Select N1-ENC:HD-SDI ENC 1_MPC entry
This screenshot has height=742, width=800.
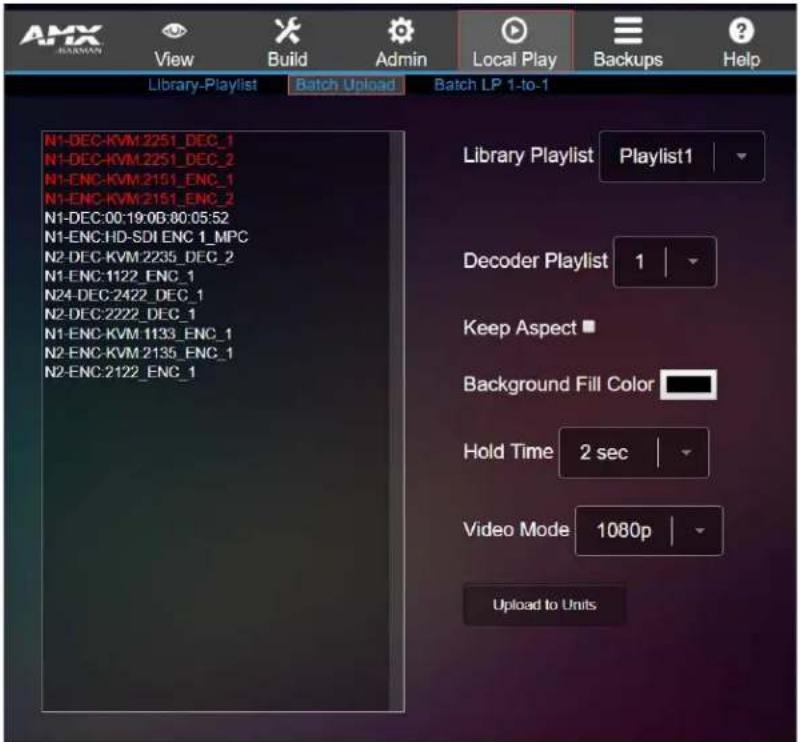click(x=146, y=237)
